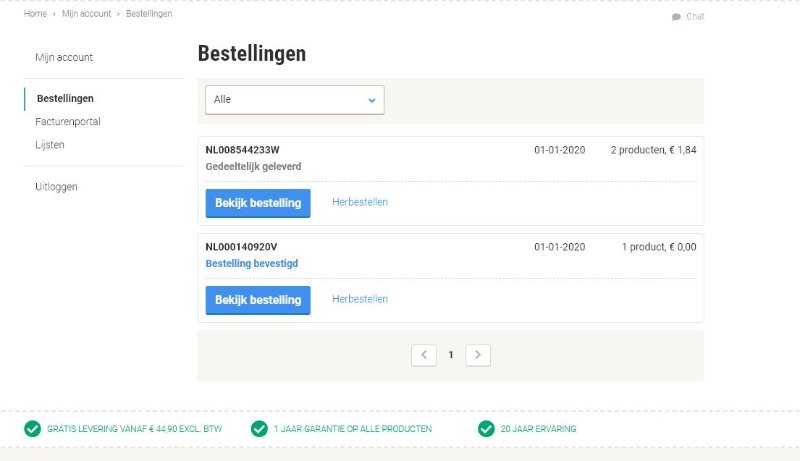
Task: Click '1 JAAR GARANTIE OP ALLE PRODUCTEN' text
Action: tap(353, 429)
